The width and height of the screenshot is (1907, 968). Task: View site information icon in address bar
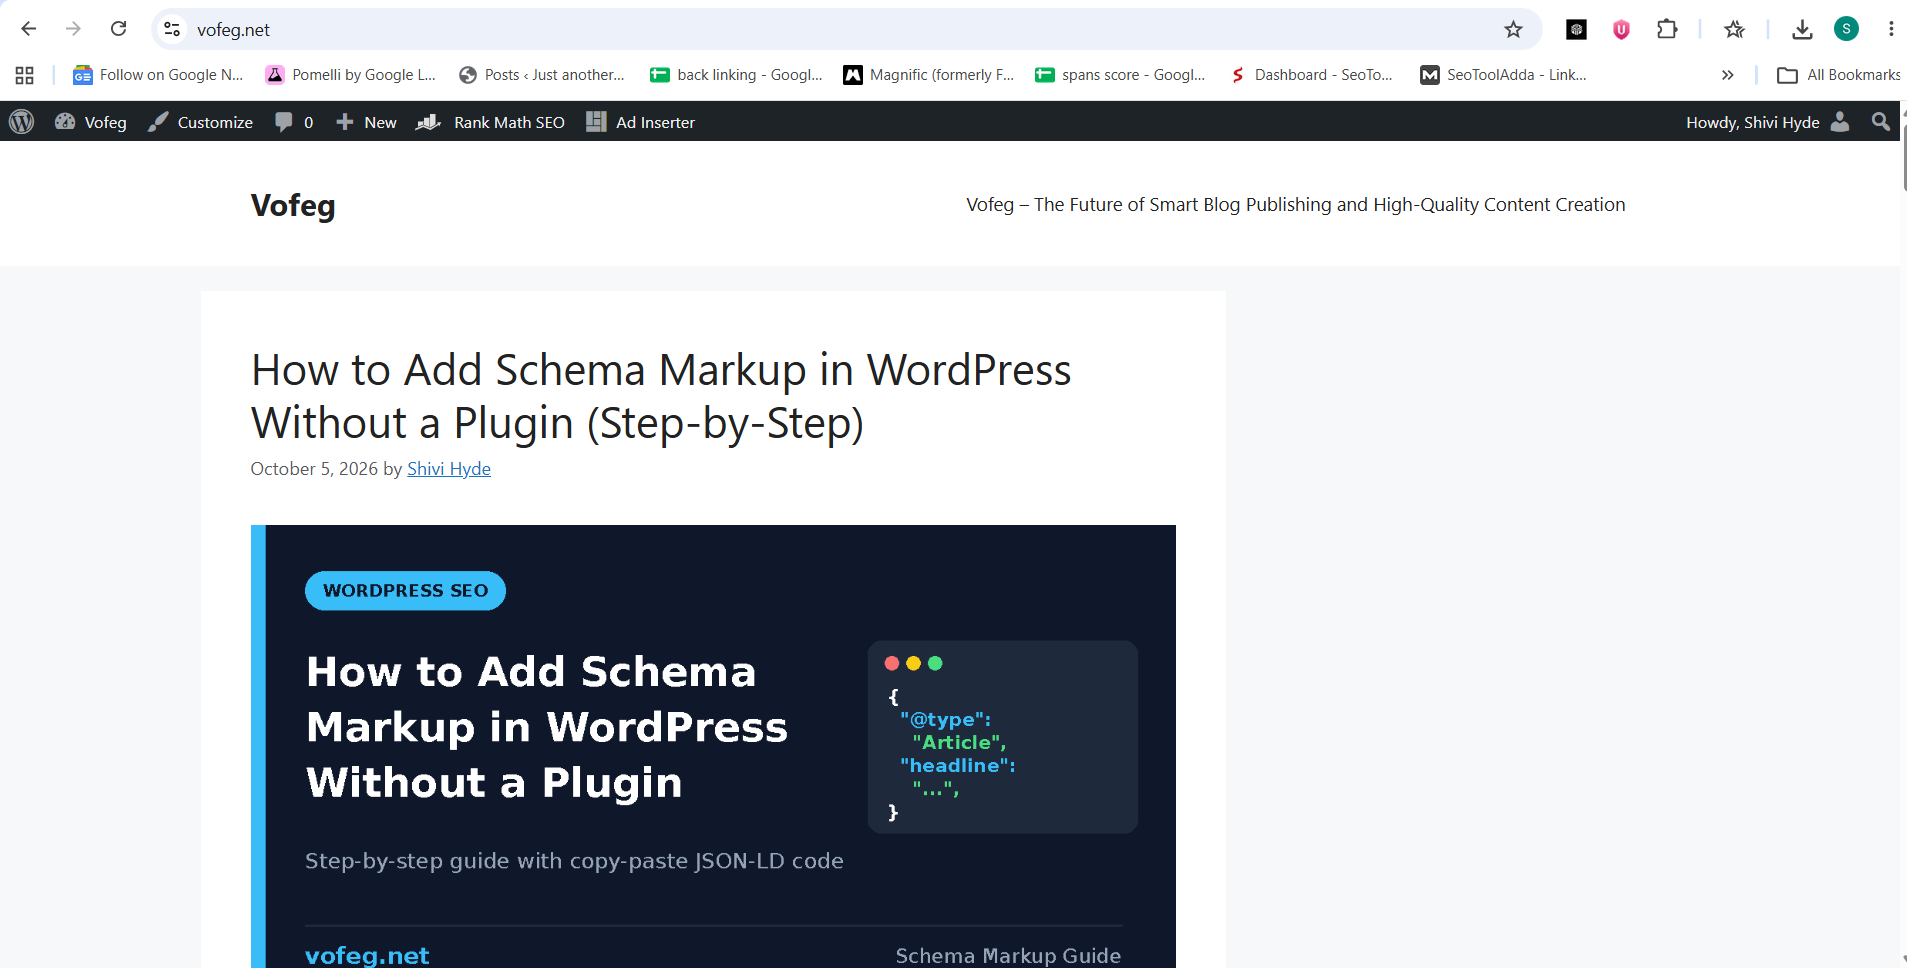click(172, 29)
